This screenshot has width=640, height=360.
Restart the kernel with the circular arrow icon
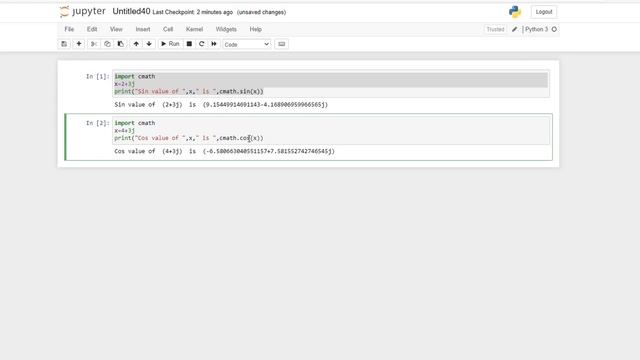point(201,44)
